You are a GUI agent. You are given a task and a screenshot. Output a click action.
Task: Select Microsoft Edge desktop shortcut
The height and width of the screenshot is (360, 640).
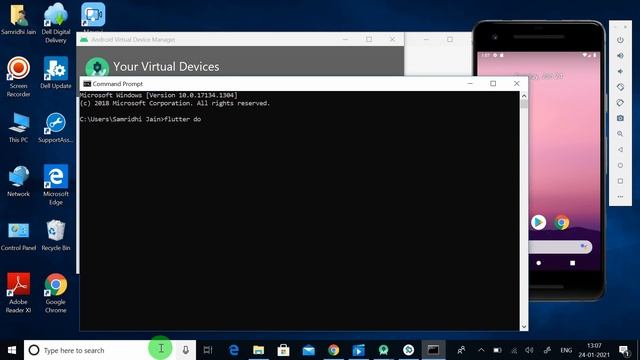pos(56,184)
